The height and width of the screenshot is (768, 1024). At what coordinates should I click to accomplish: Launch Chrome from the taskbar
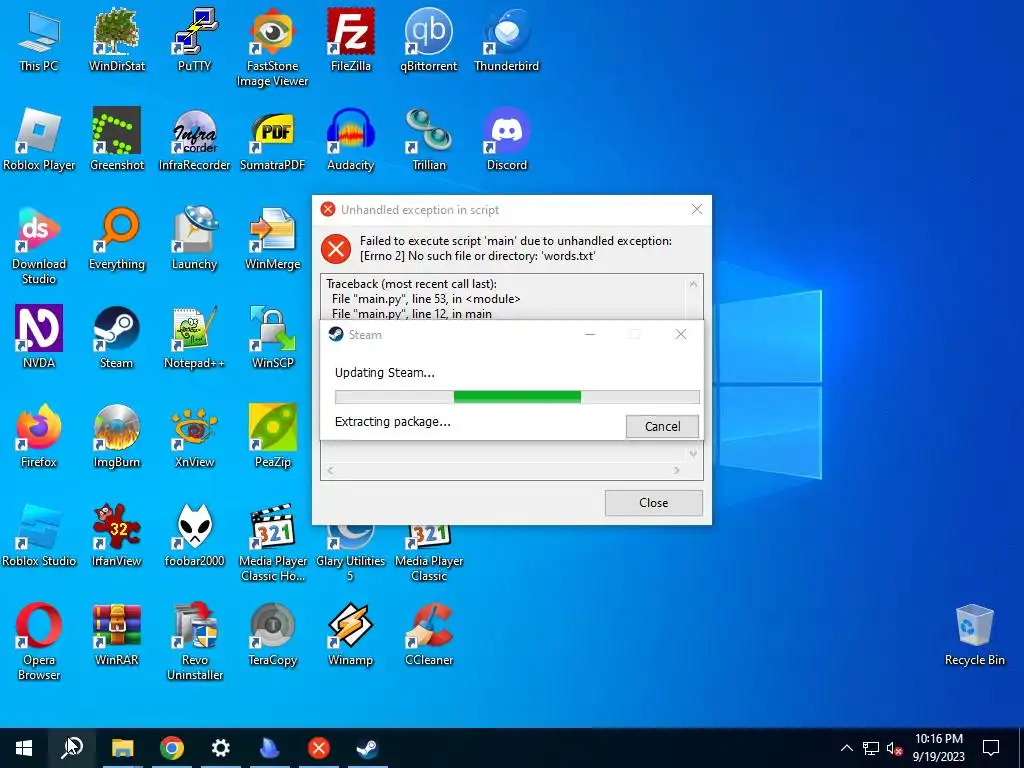pyautogui.click(x=172, y=748)
